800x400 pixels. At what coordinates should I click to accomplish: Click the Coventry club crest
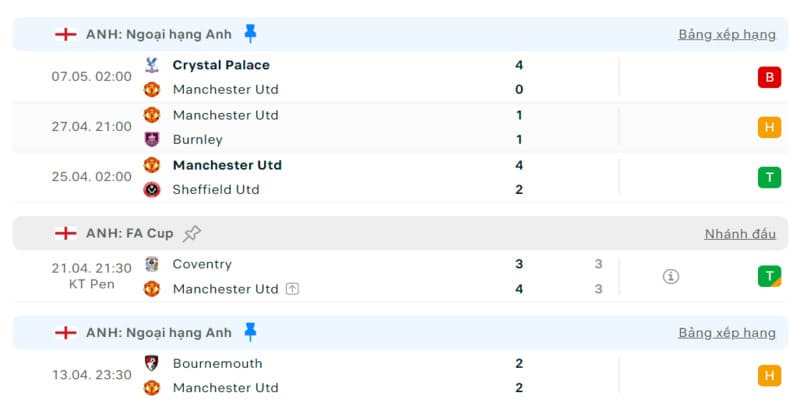tap(152, 264)
